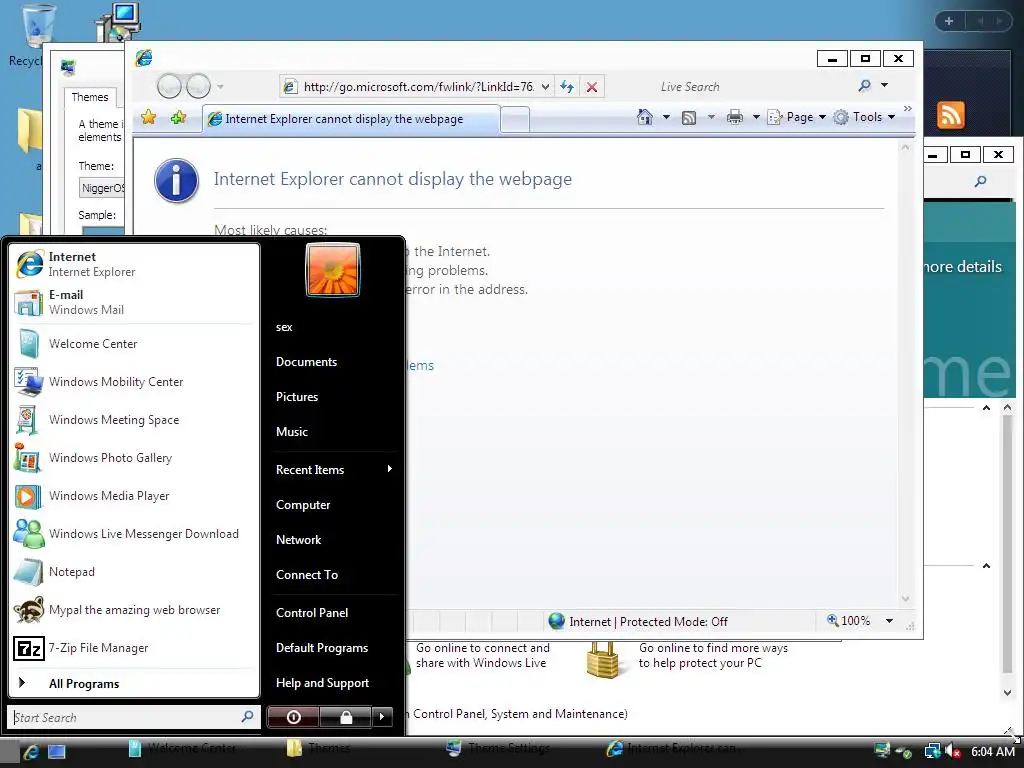Image resolution: width=1024 pixels, height=768 pixels.
Task: Click the volume icon in system tray
Action: point(952,752)
